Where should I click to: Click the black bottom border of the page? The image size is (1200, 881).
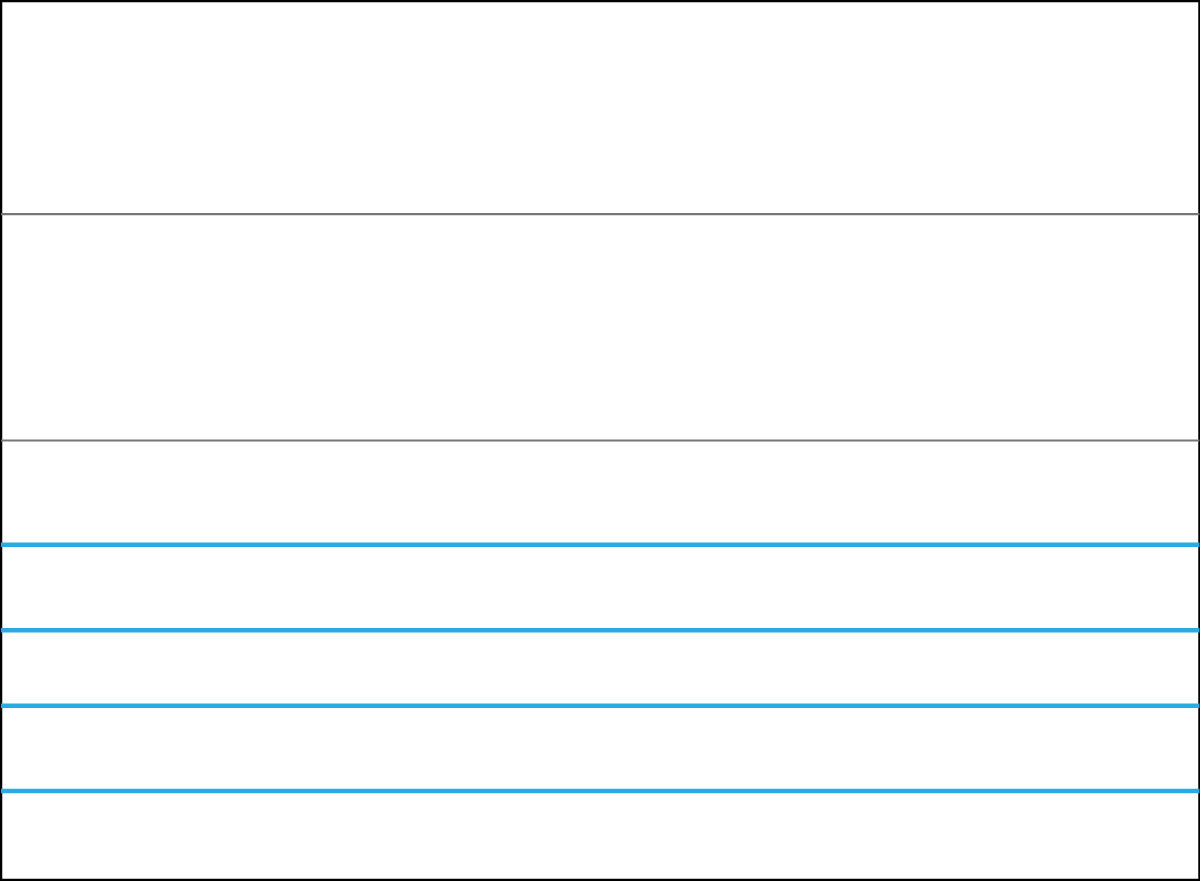click(x=600, y=879)
